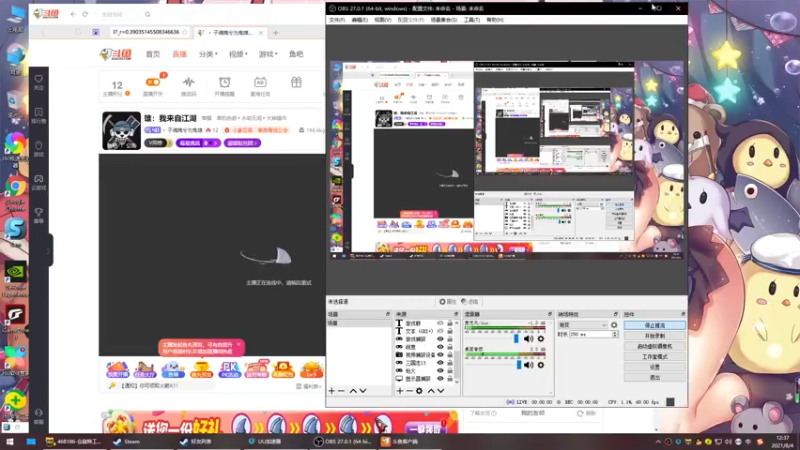The image size is (800, 450).
Task: Toggle visibility of the first text source row
Action: [440, 323]
